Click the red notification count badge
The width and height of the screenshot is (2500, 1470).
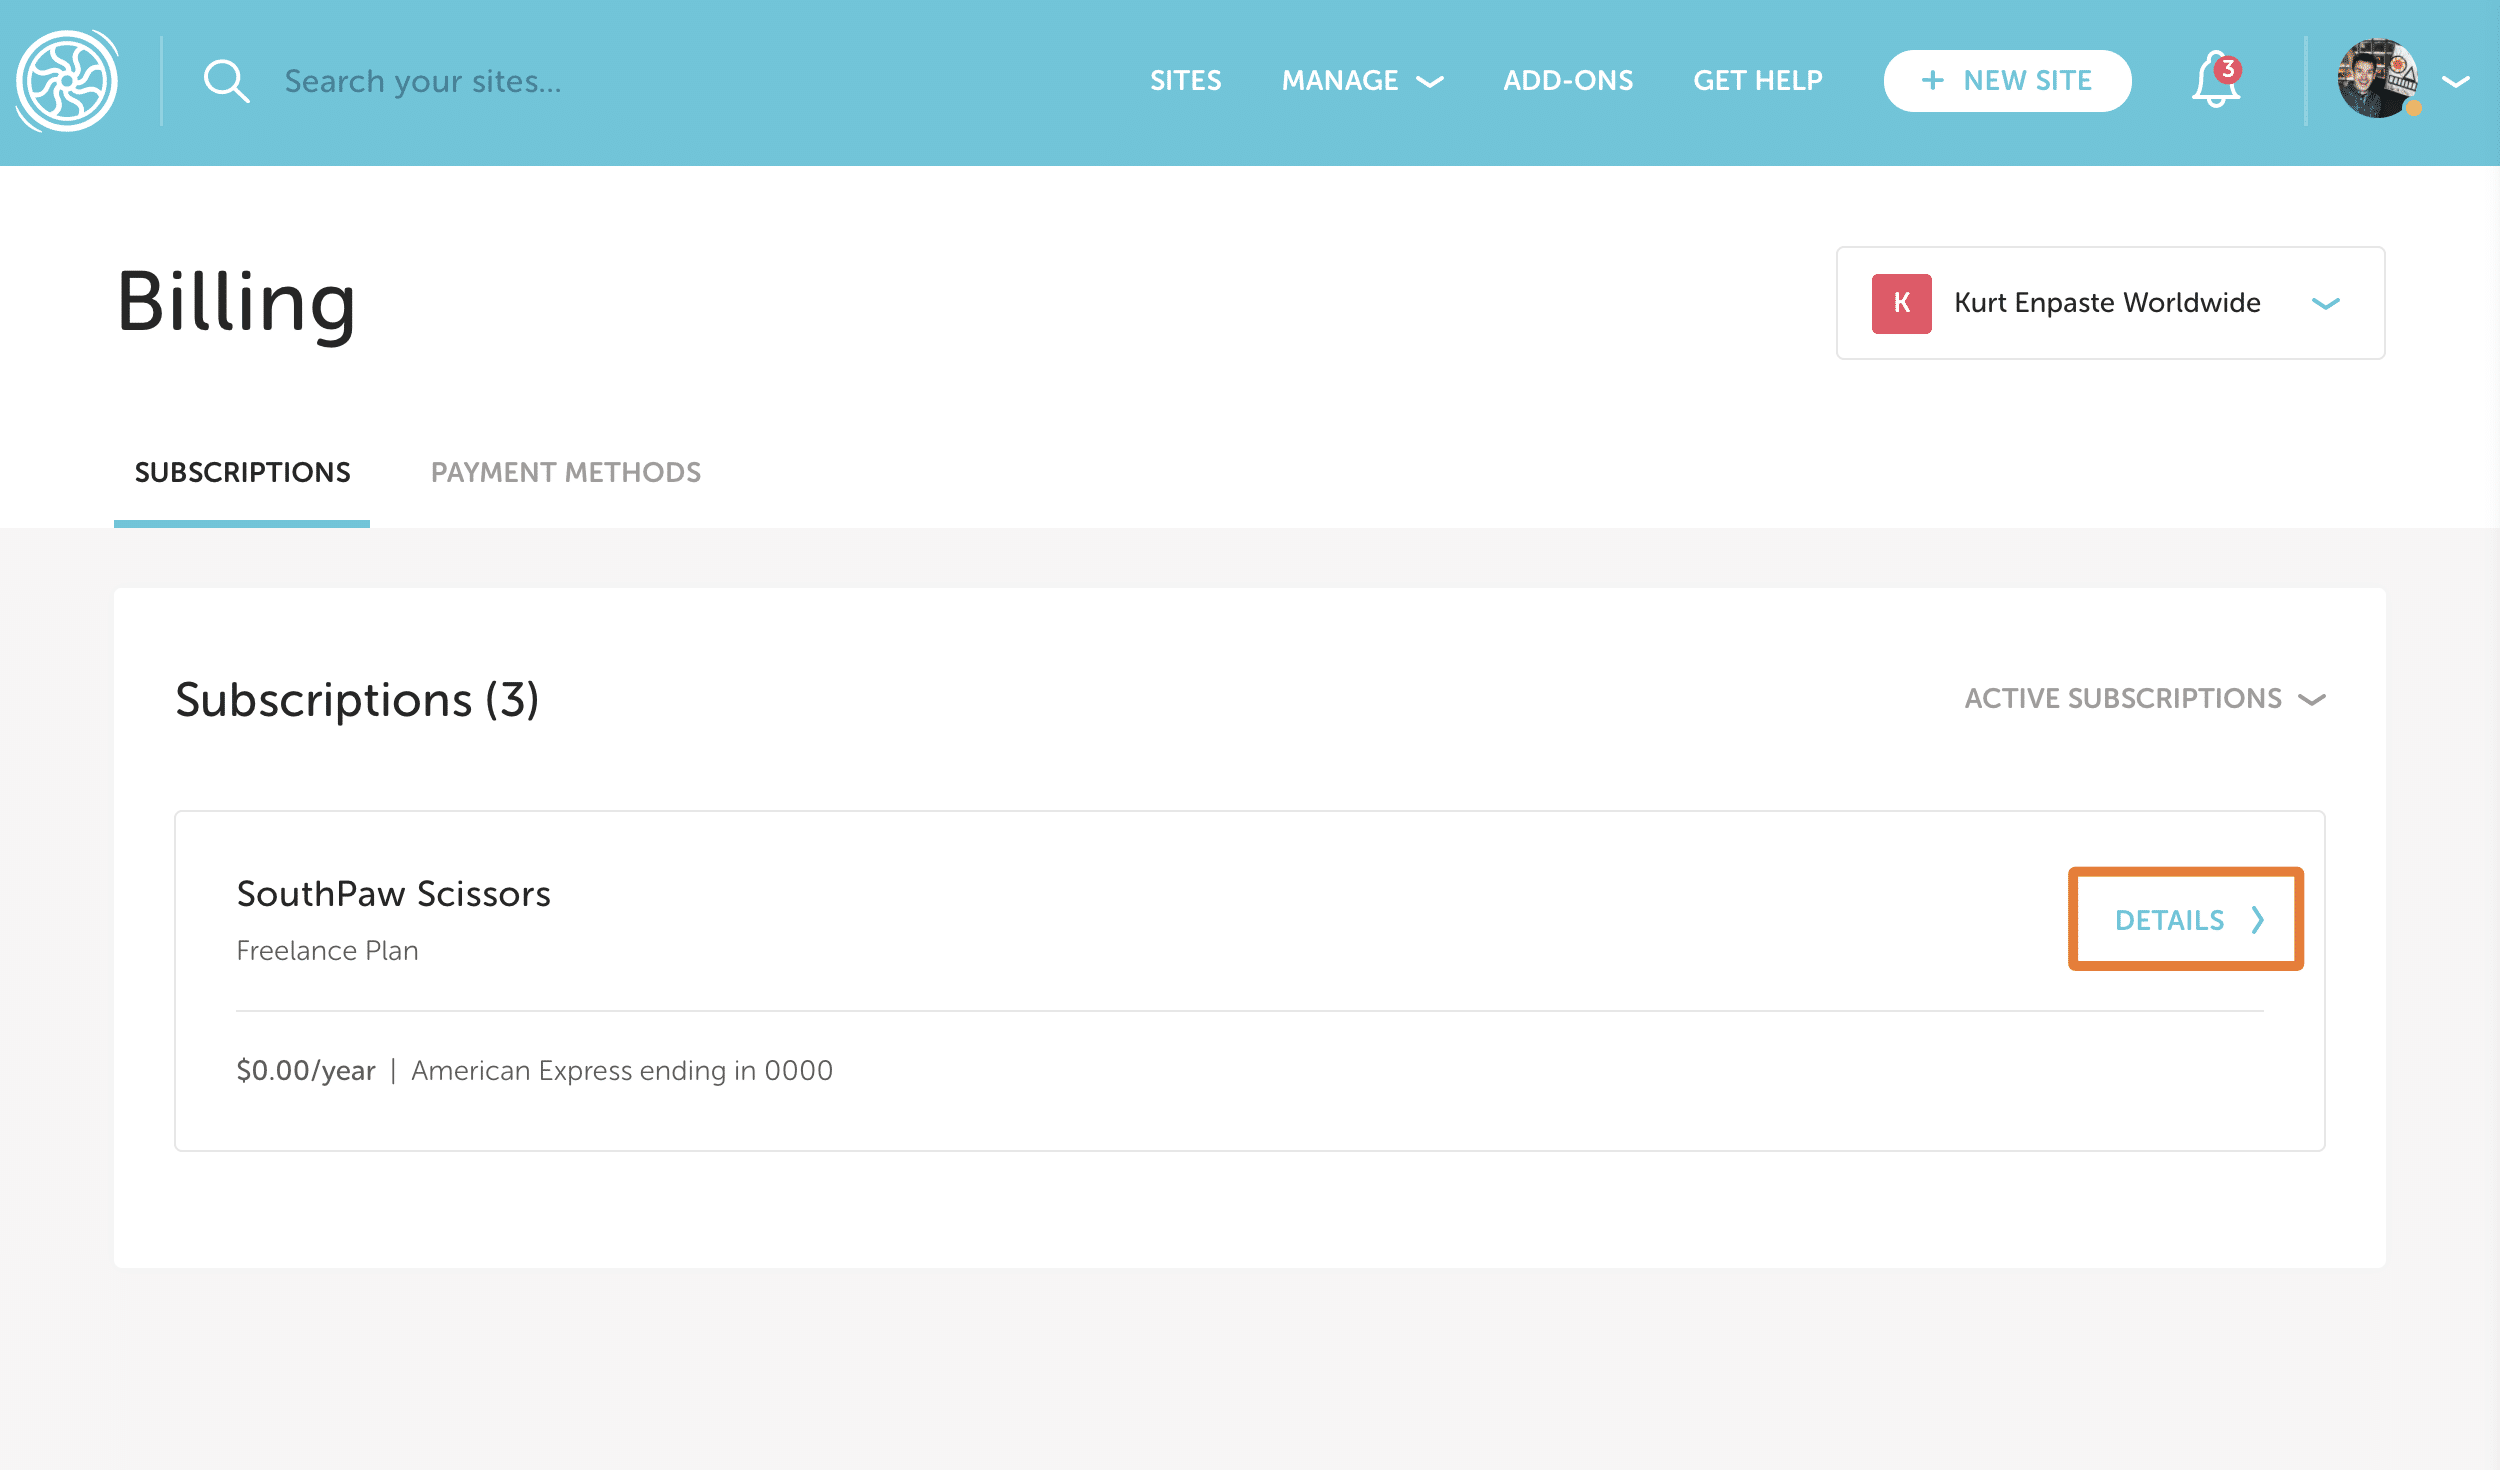point(2228,69)
